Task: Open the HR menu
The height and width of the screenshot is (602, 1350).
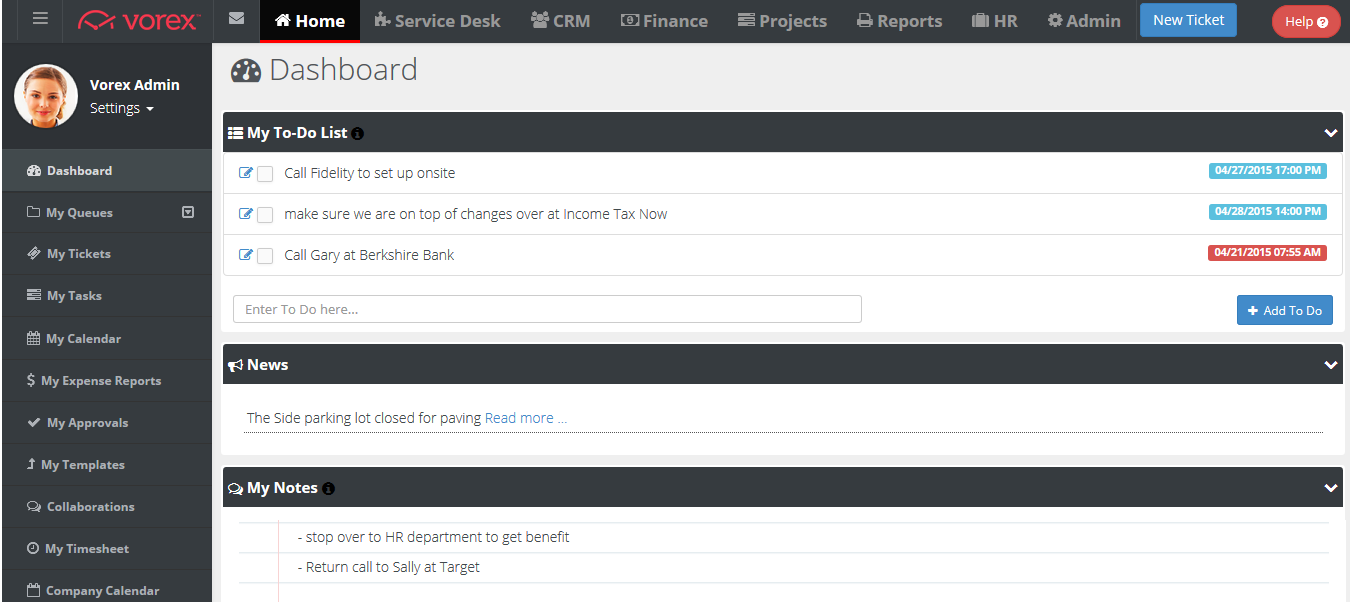Action: tap(995, 21)
